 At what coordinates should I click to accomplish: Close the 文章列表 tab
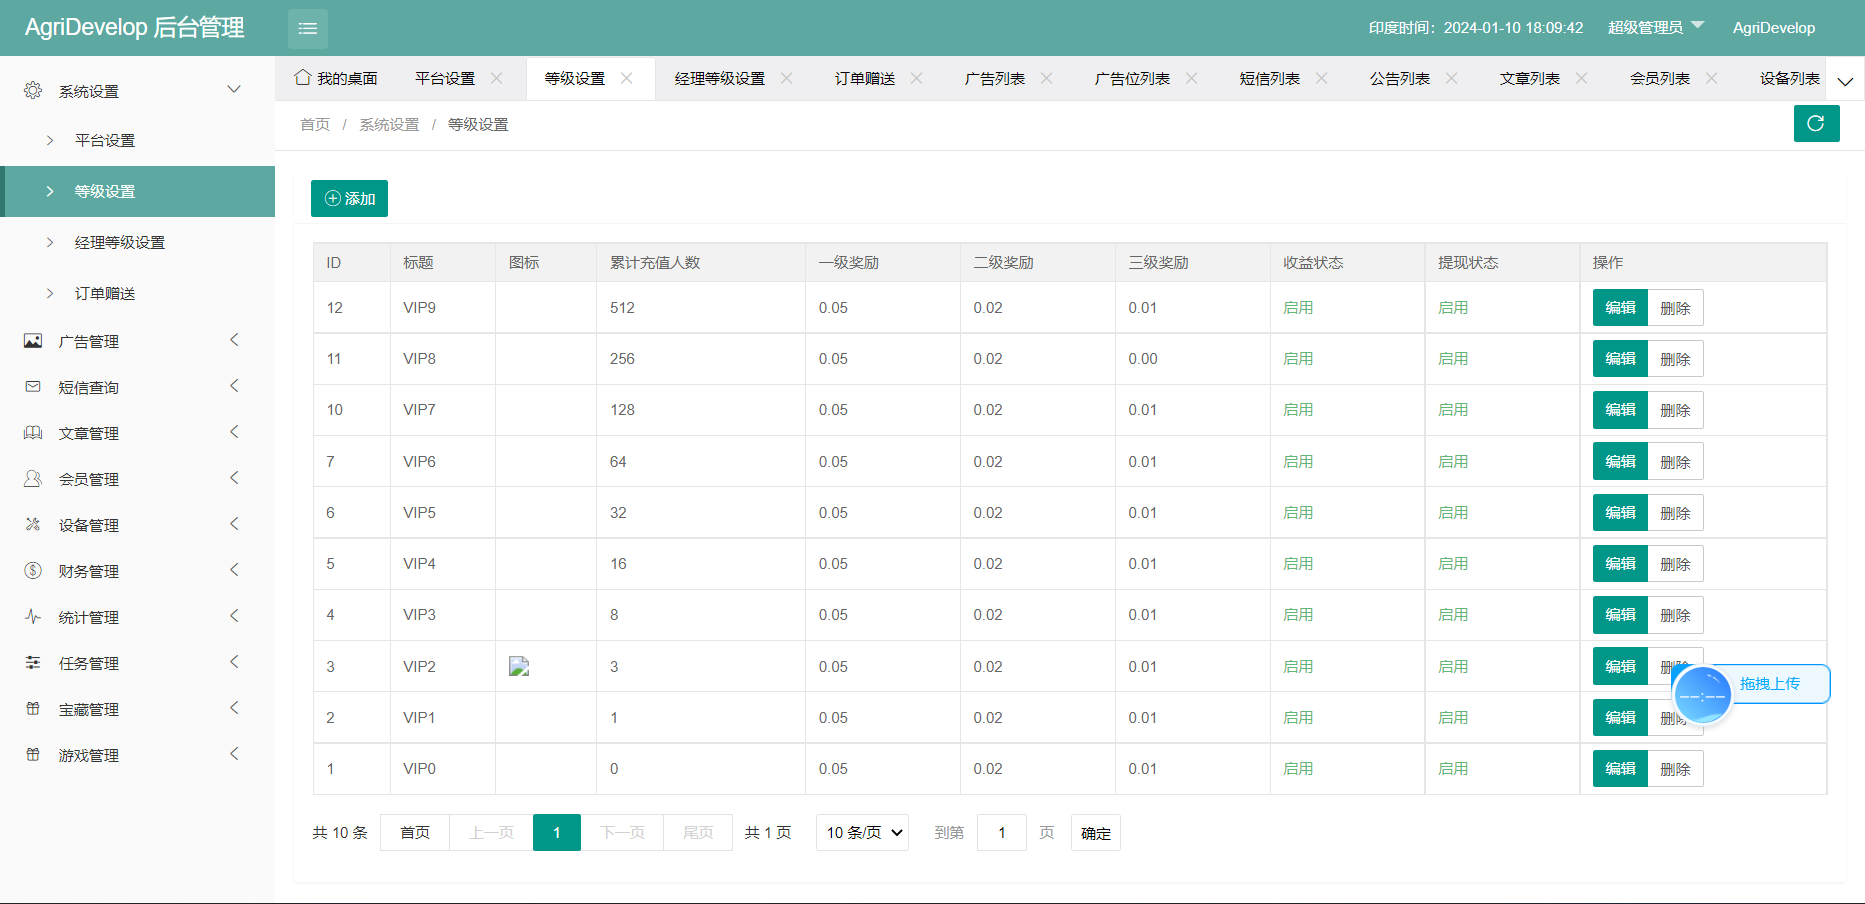[x=1582, y=78]
